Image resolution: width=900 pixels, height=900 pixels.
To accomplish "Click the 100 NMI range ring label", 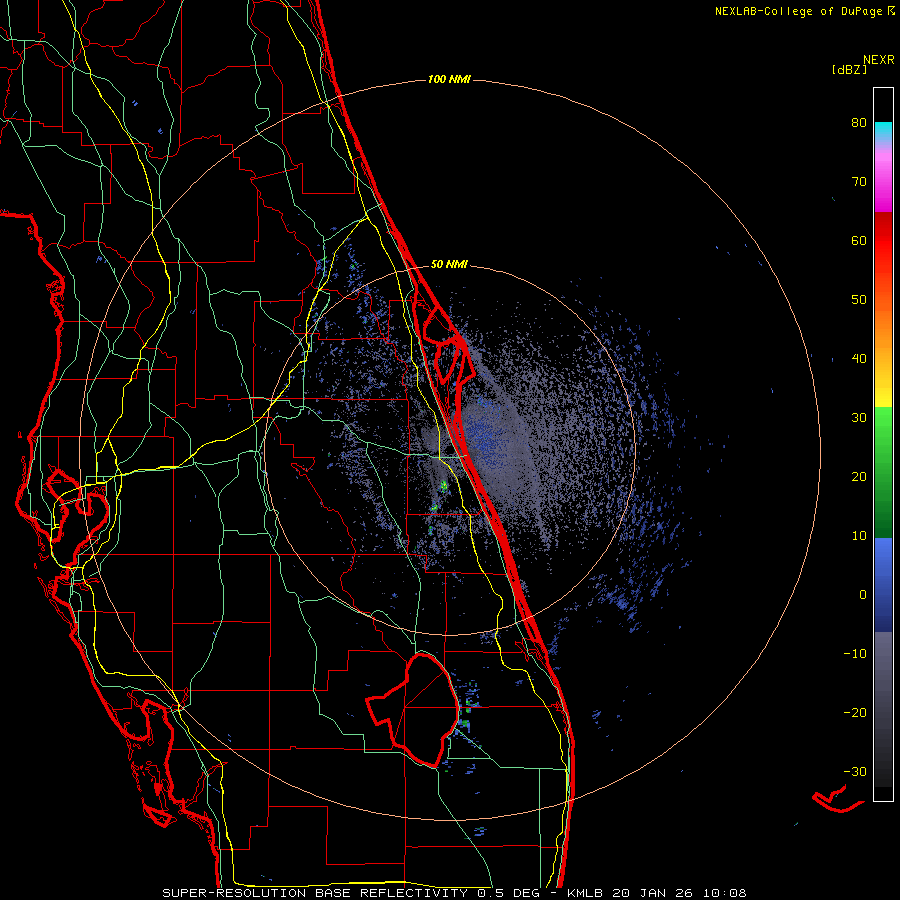I will [449, 79].
